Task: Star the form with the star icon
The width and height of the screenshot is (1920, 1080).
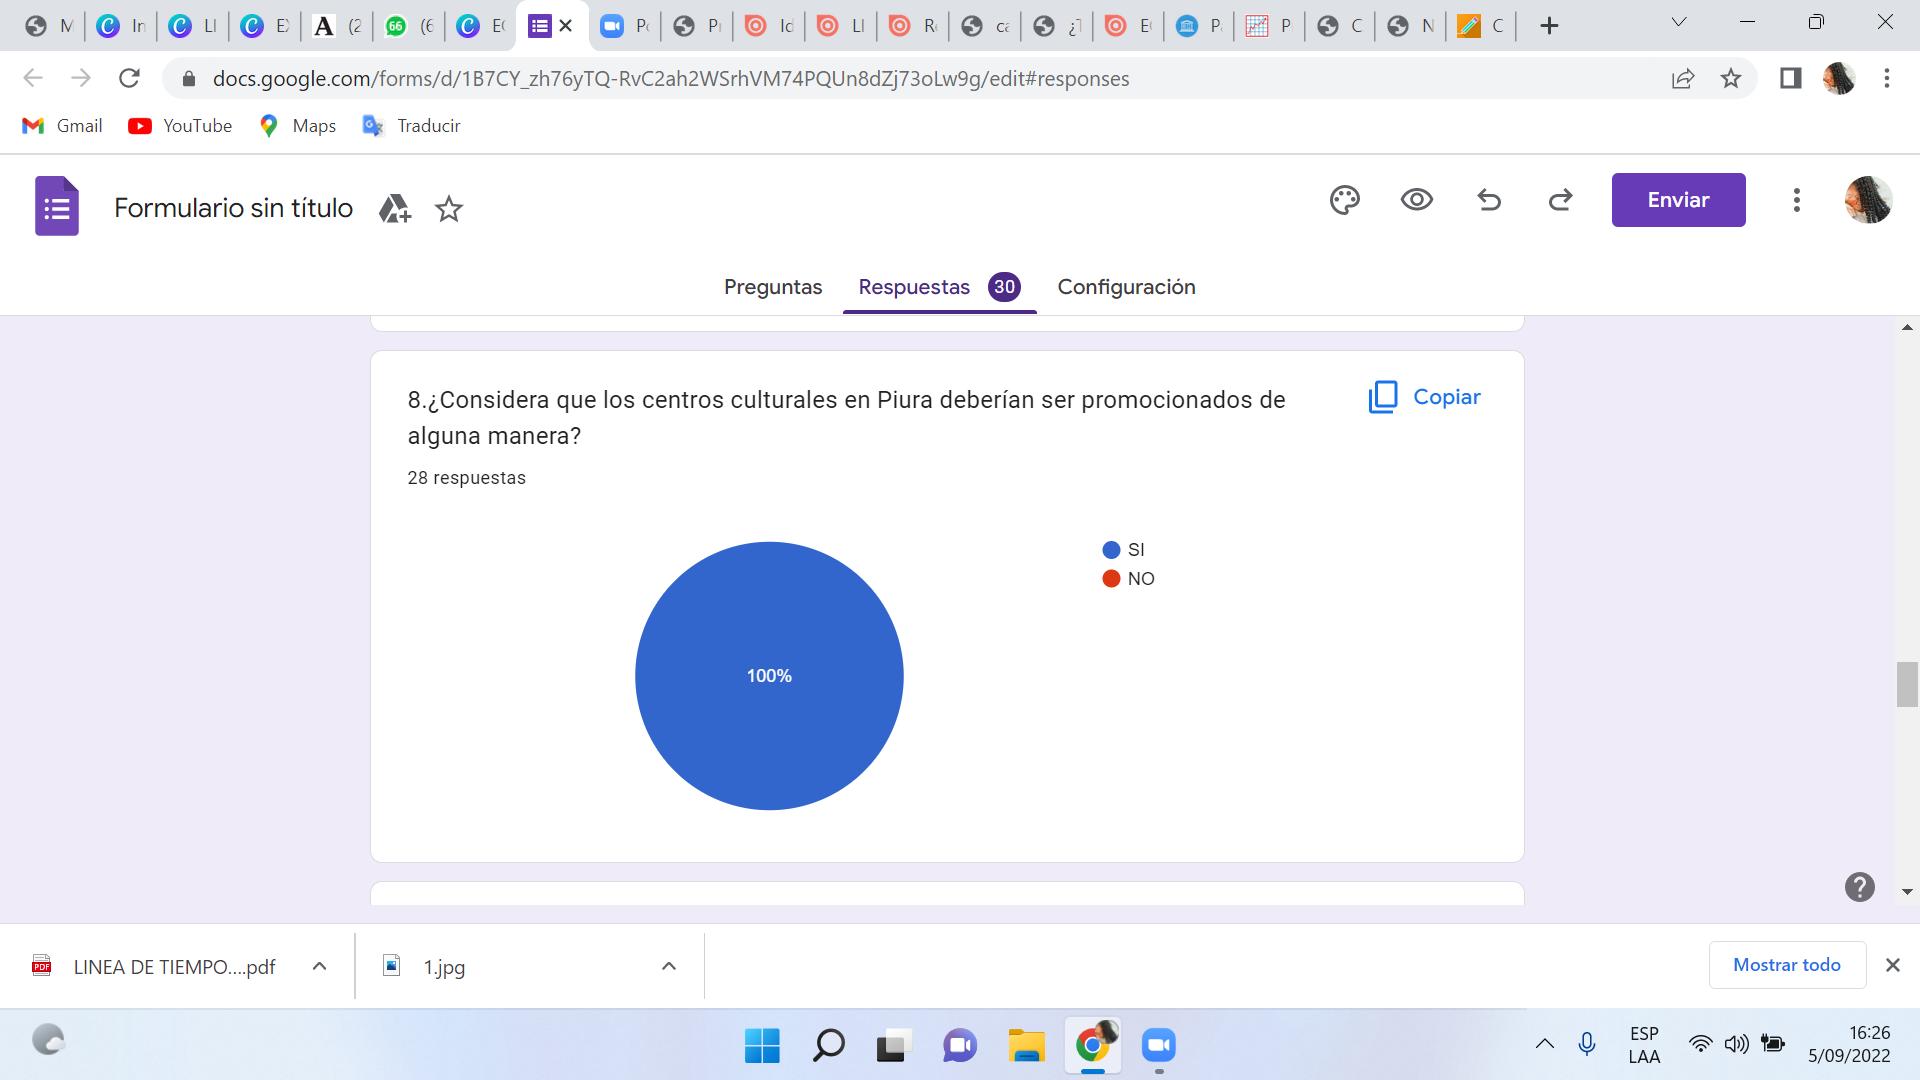Action: (x=449, y=209)
